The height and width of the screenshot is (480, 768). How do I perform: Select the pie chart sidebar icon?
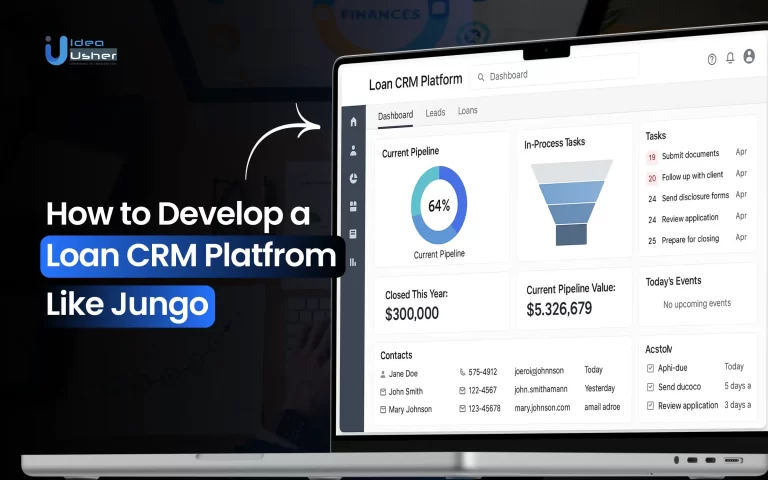pos(353,179)
